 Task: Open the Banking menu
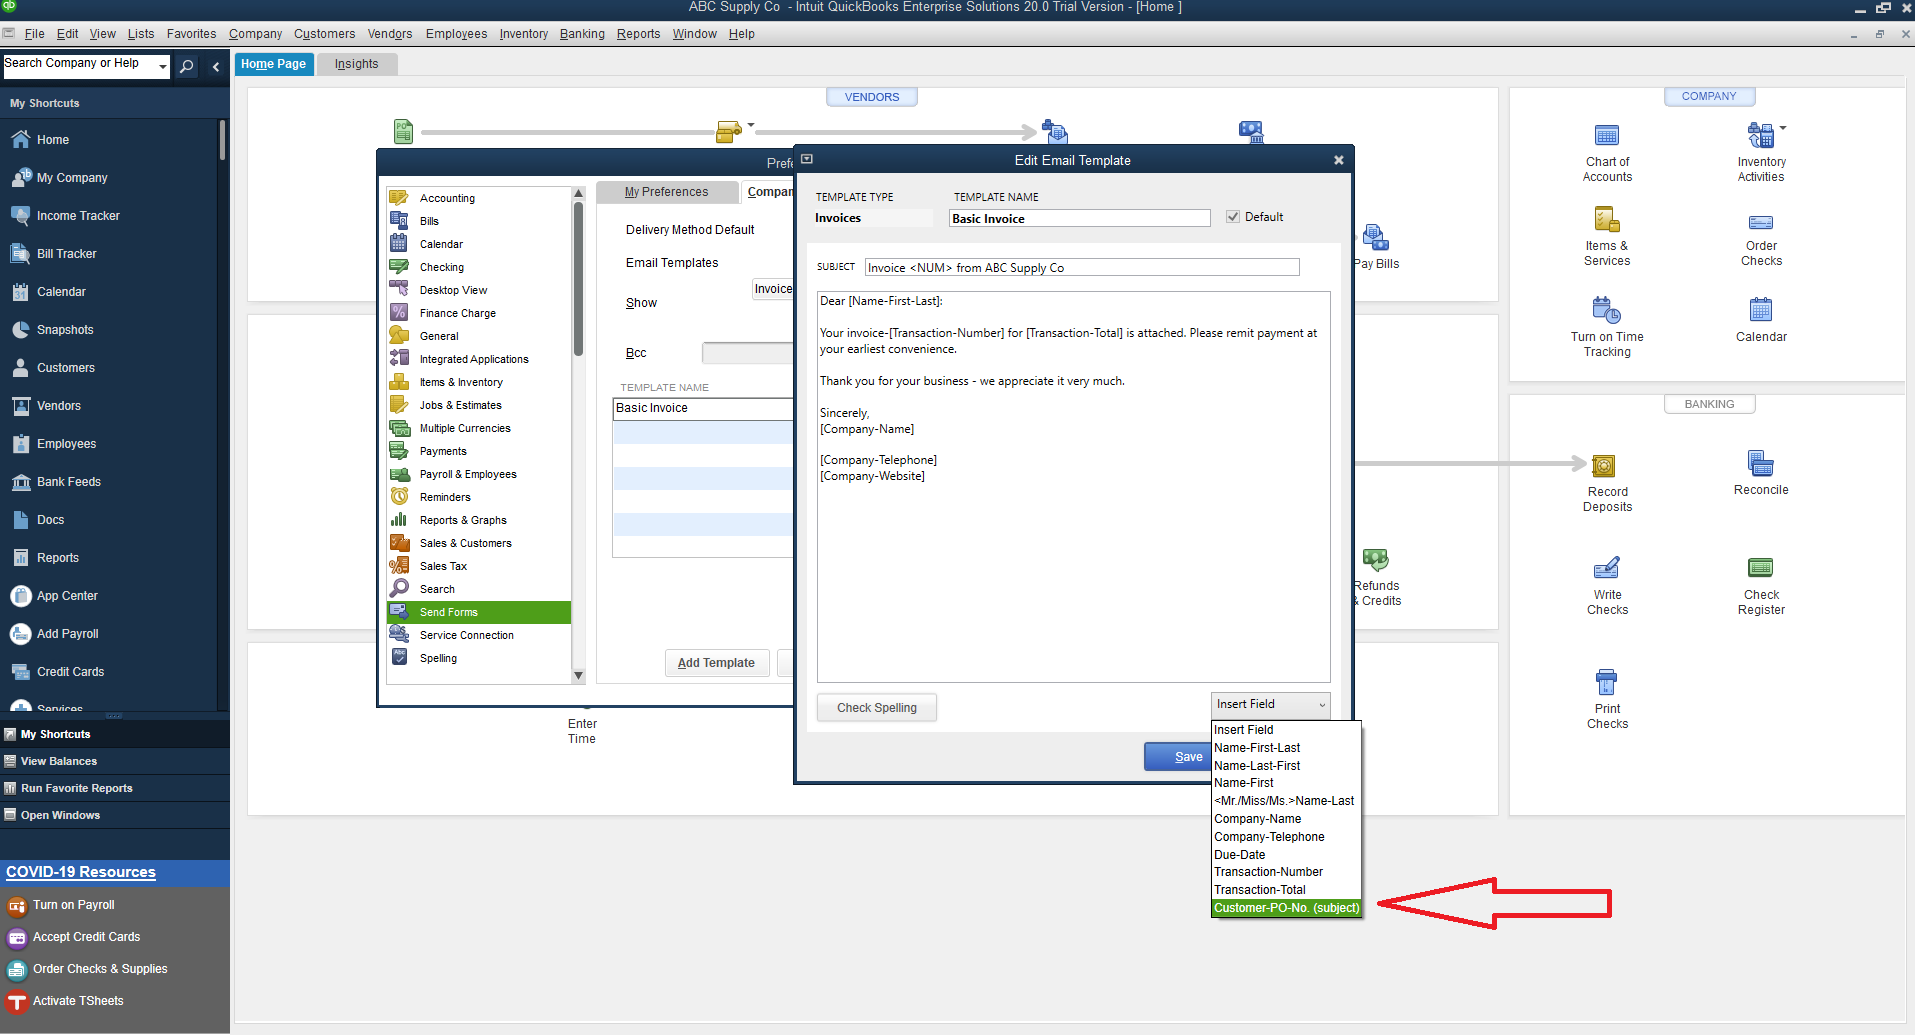(x=582, y=33)
